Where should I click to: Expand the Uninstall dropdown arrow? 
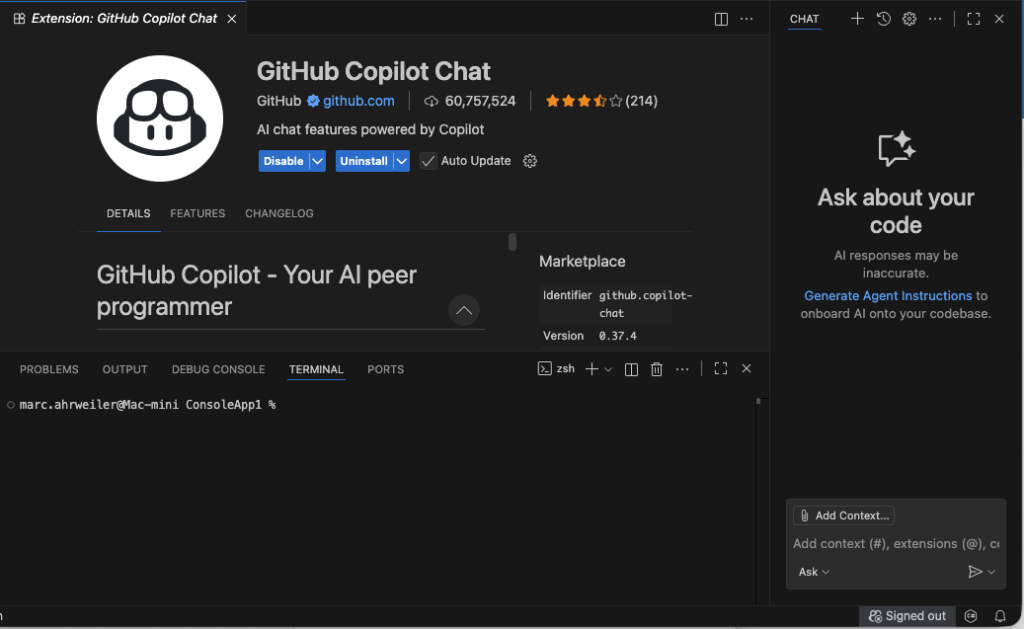401,161
